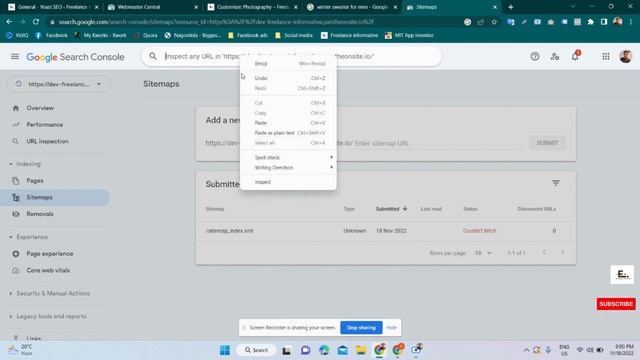Image resolution: width=640 pixels, height=360 pixels.
Task: Sort the table by Submitted column
Action: coord(391,209)
